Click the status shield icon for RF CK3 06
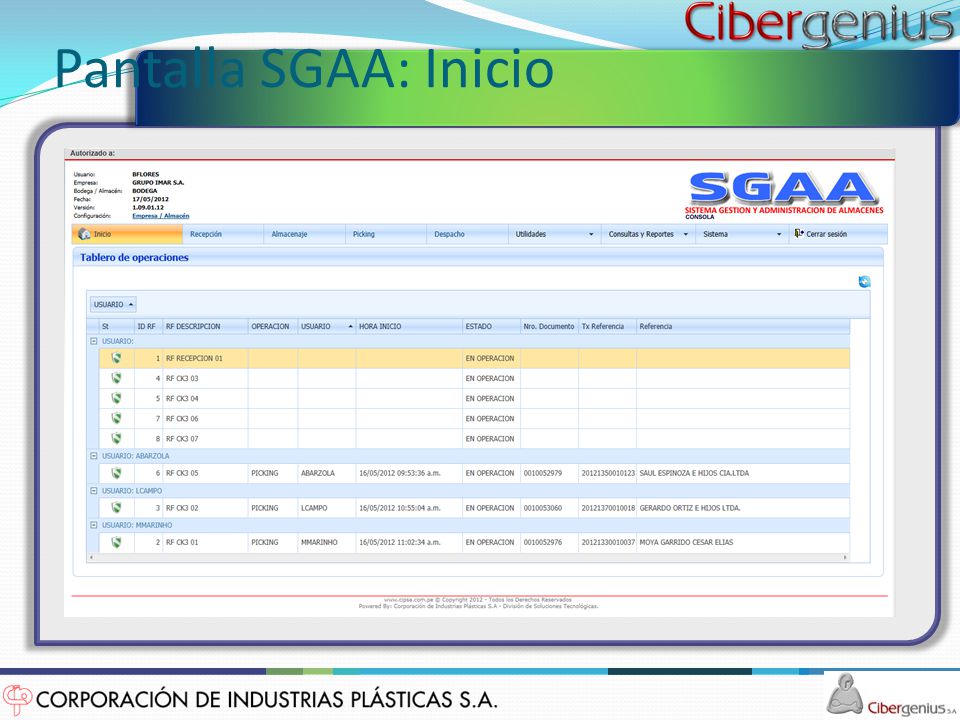 (116, 419)
